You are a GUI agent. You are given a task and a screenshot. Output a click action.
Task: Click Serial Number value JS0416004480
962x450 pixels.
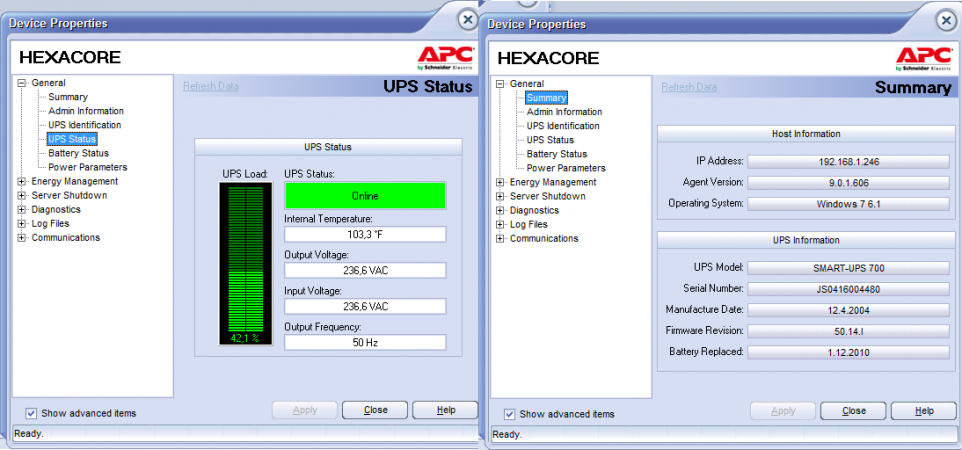848,289
